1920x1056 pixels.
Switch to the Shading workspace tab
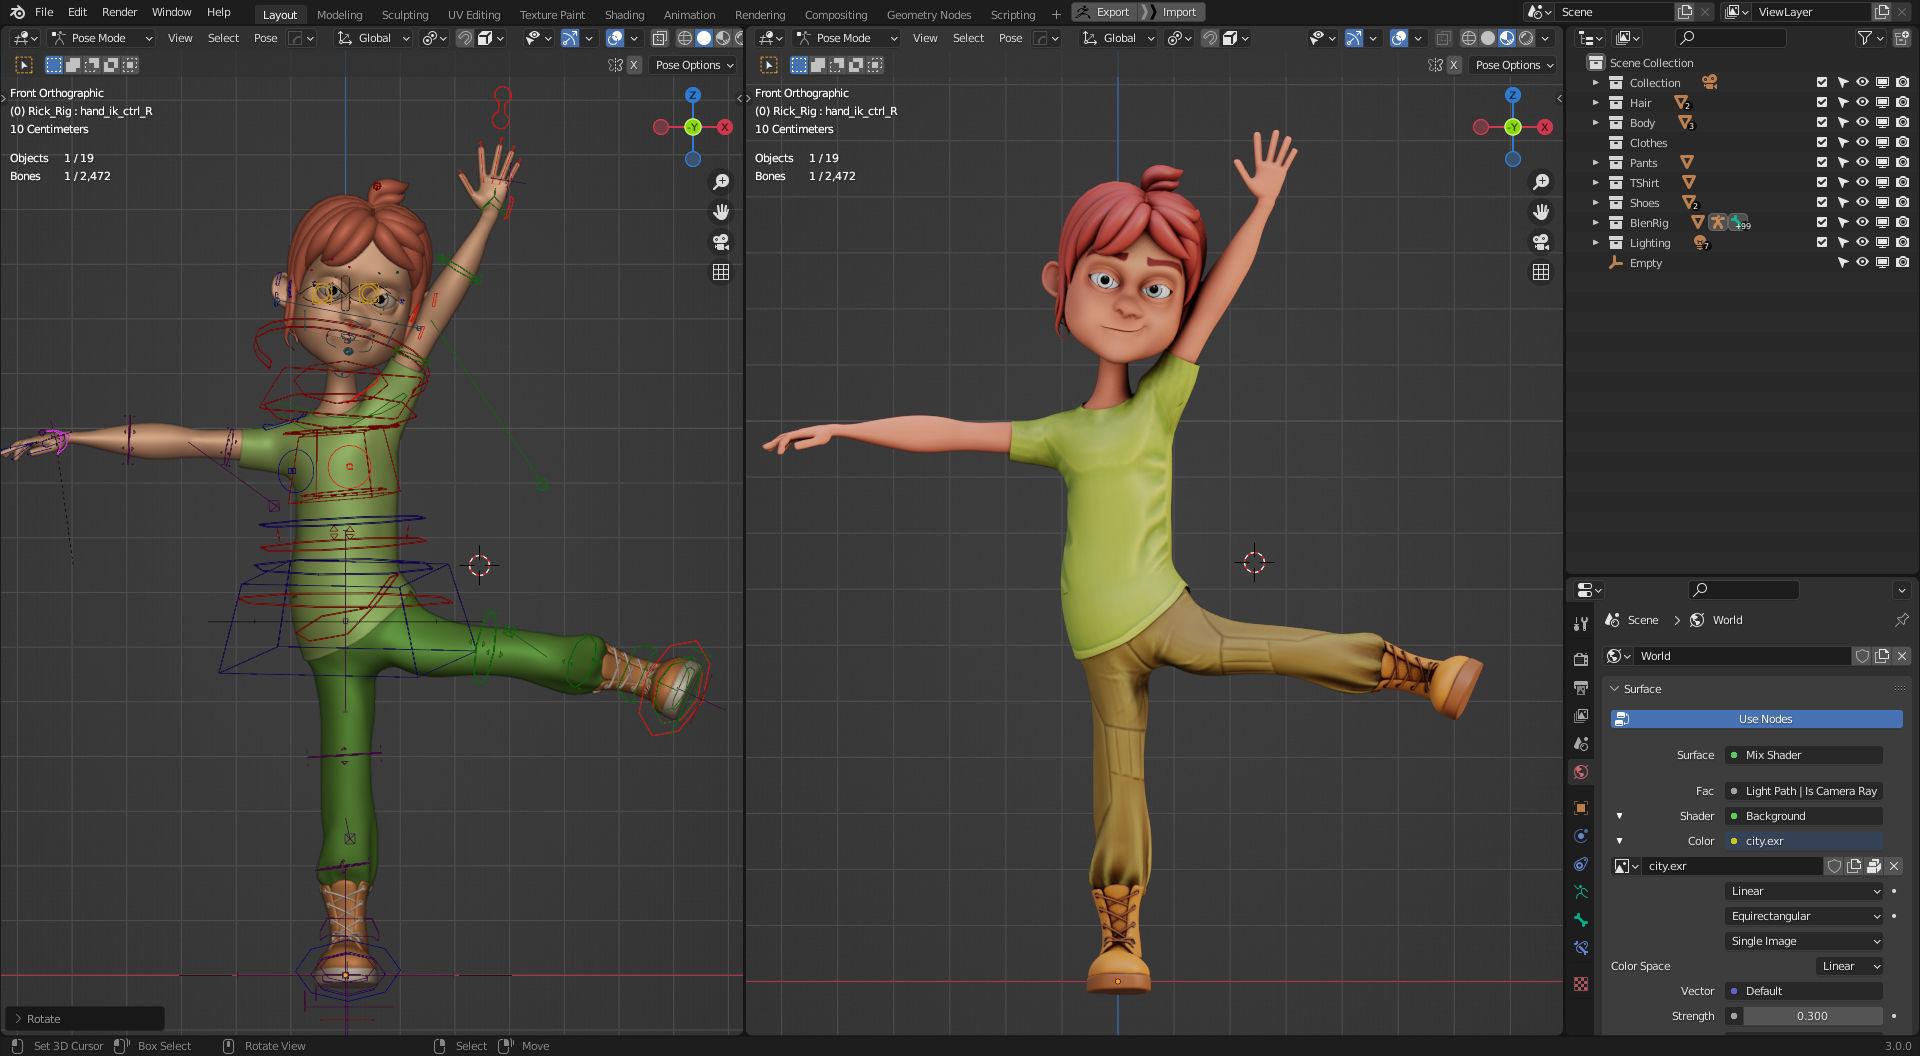coord(624,15)
